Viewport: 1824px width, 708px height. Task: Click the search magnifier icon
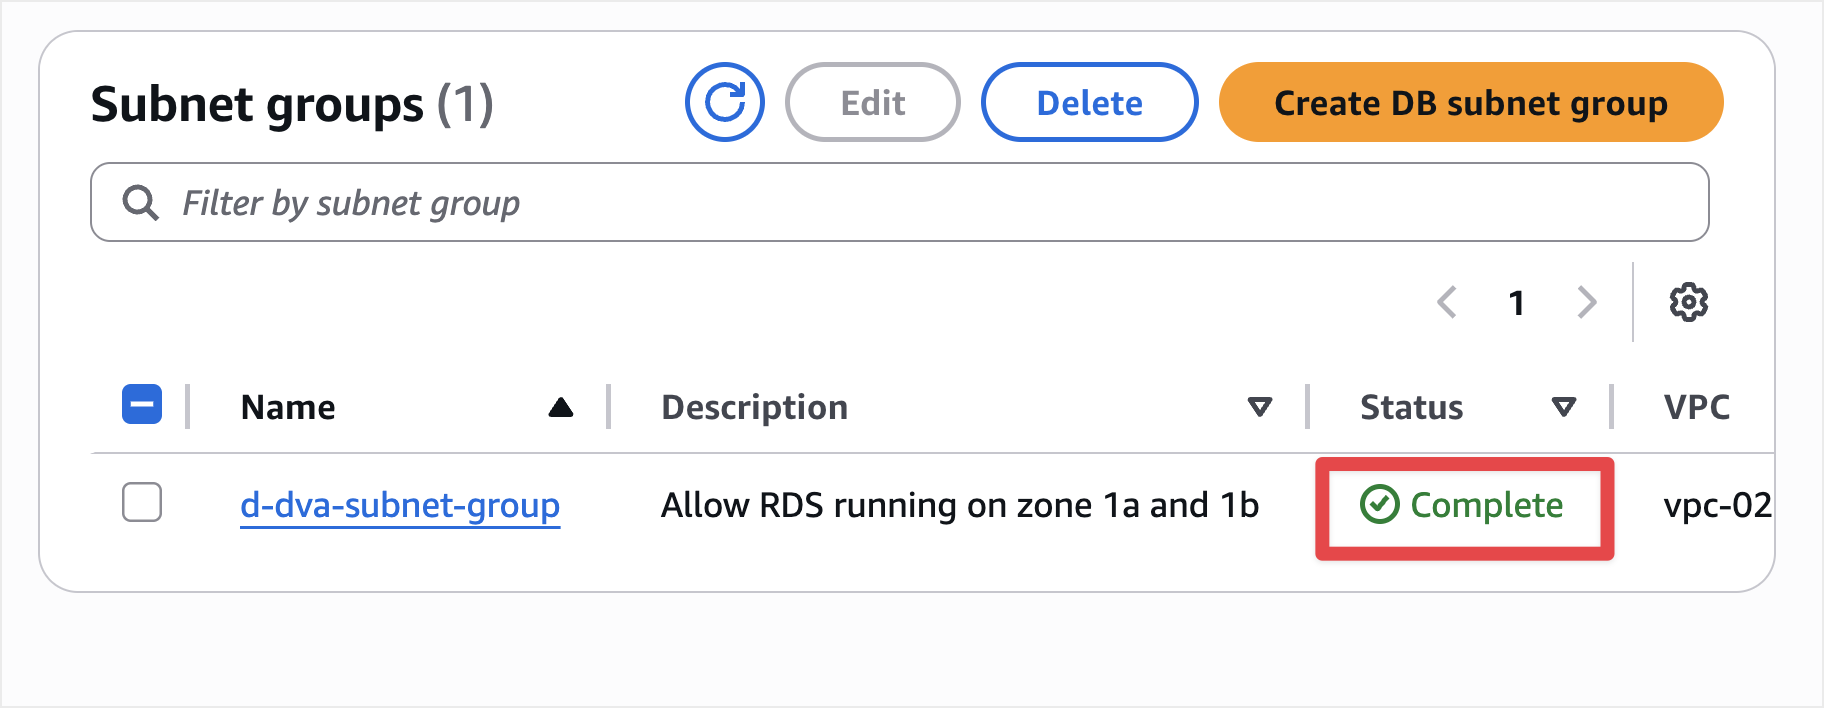(x=140, y=203)
